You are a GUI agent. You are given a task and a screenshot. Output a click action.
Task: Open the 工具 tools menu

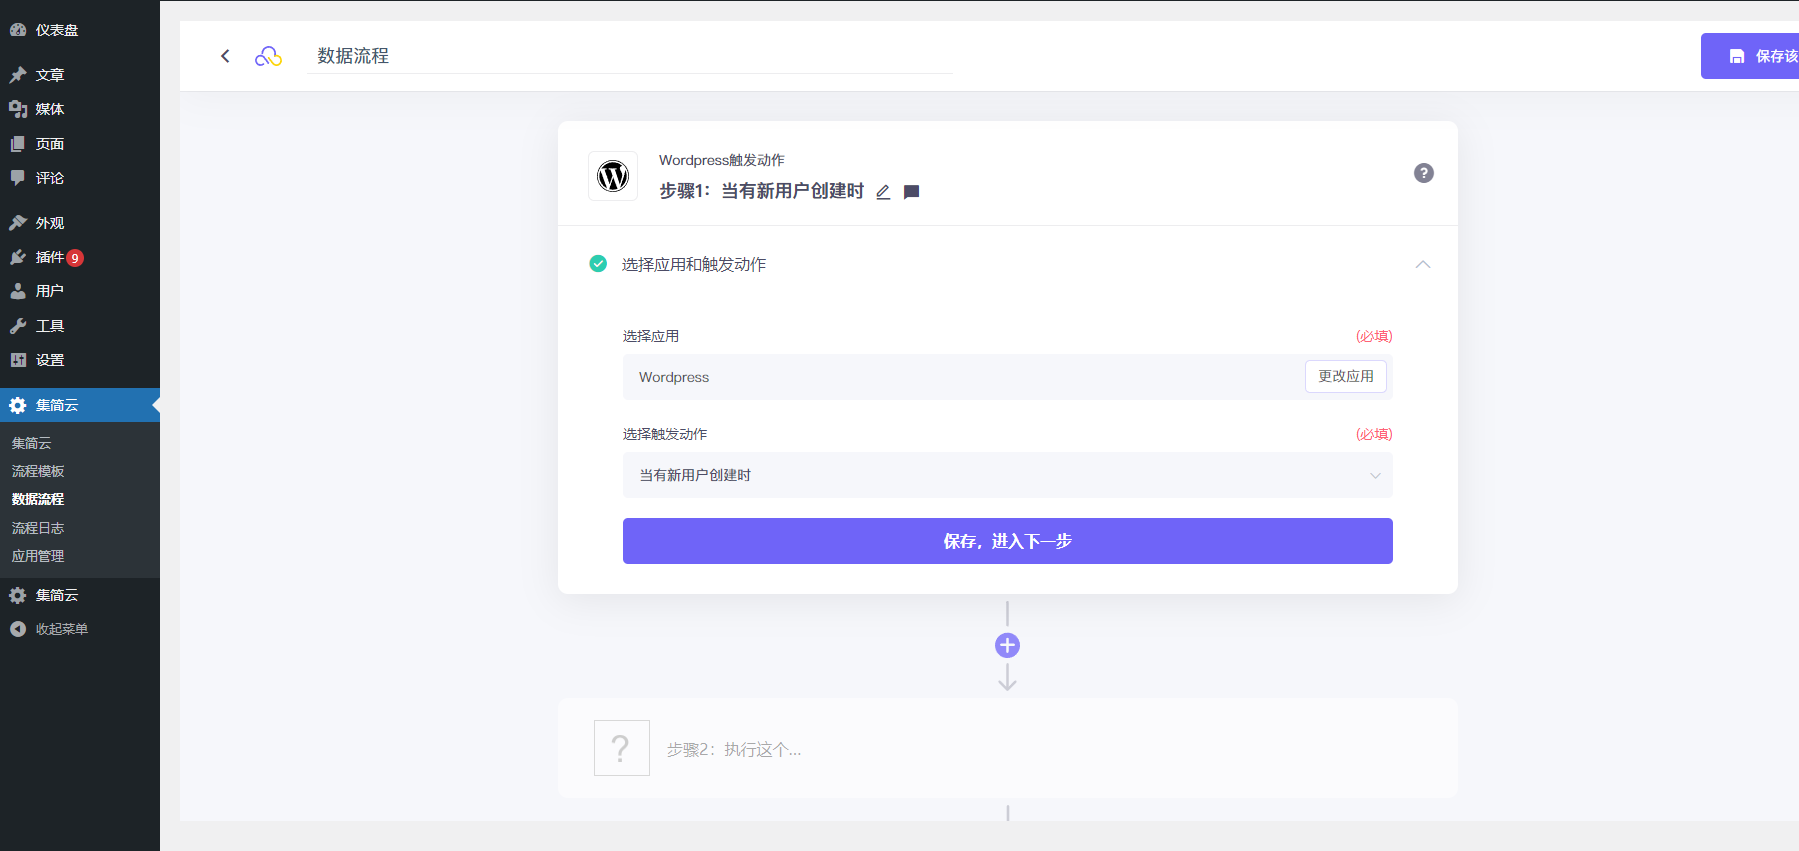pos(80,326)
